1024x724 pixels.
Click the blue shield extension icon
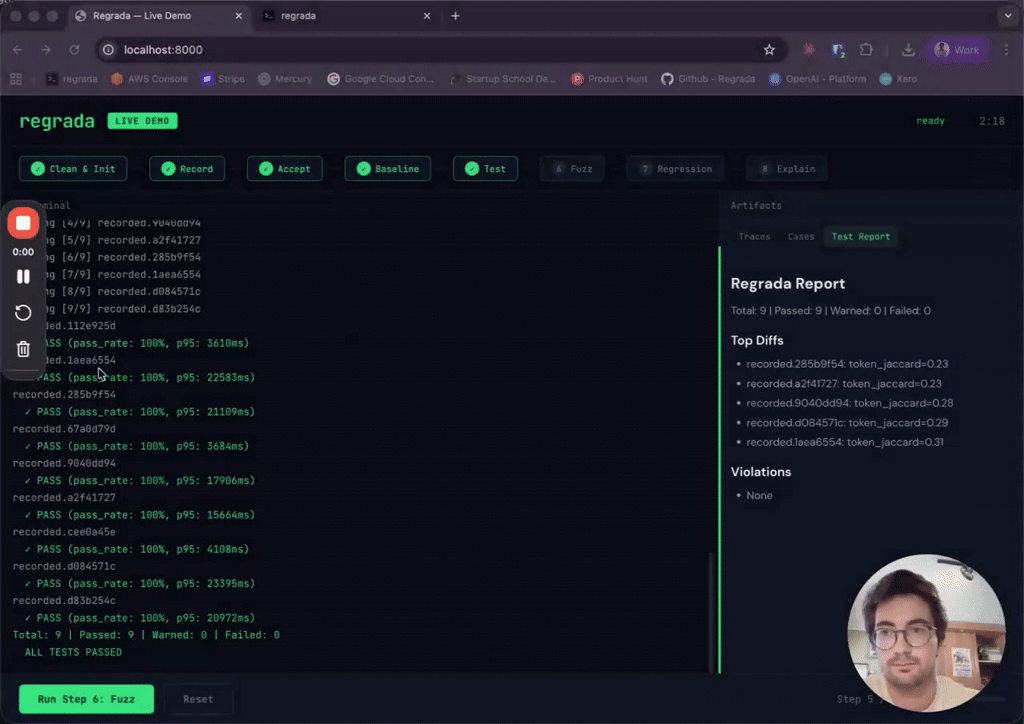coord(838,50)
